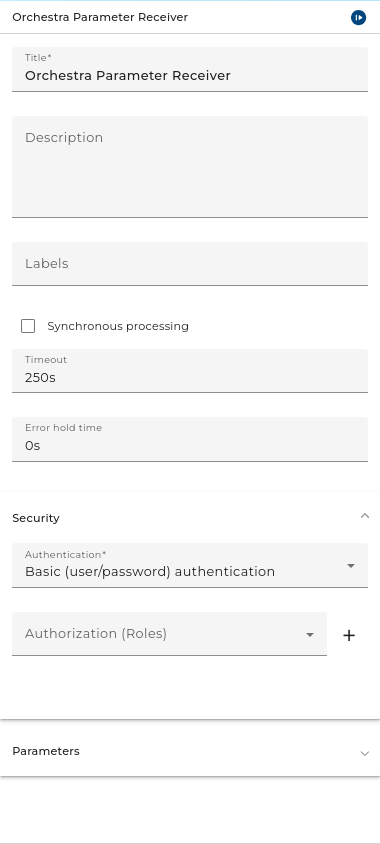Select the Error hold time field

pos(190,439)
